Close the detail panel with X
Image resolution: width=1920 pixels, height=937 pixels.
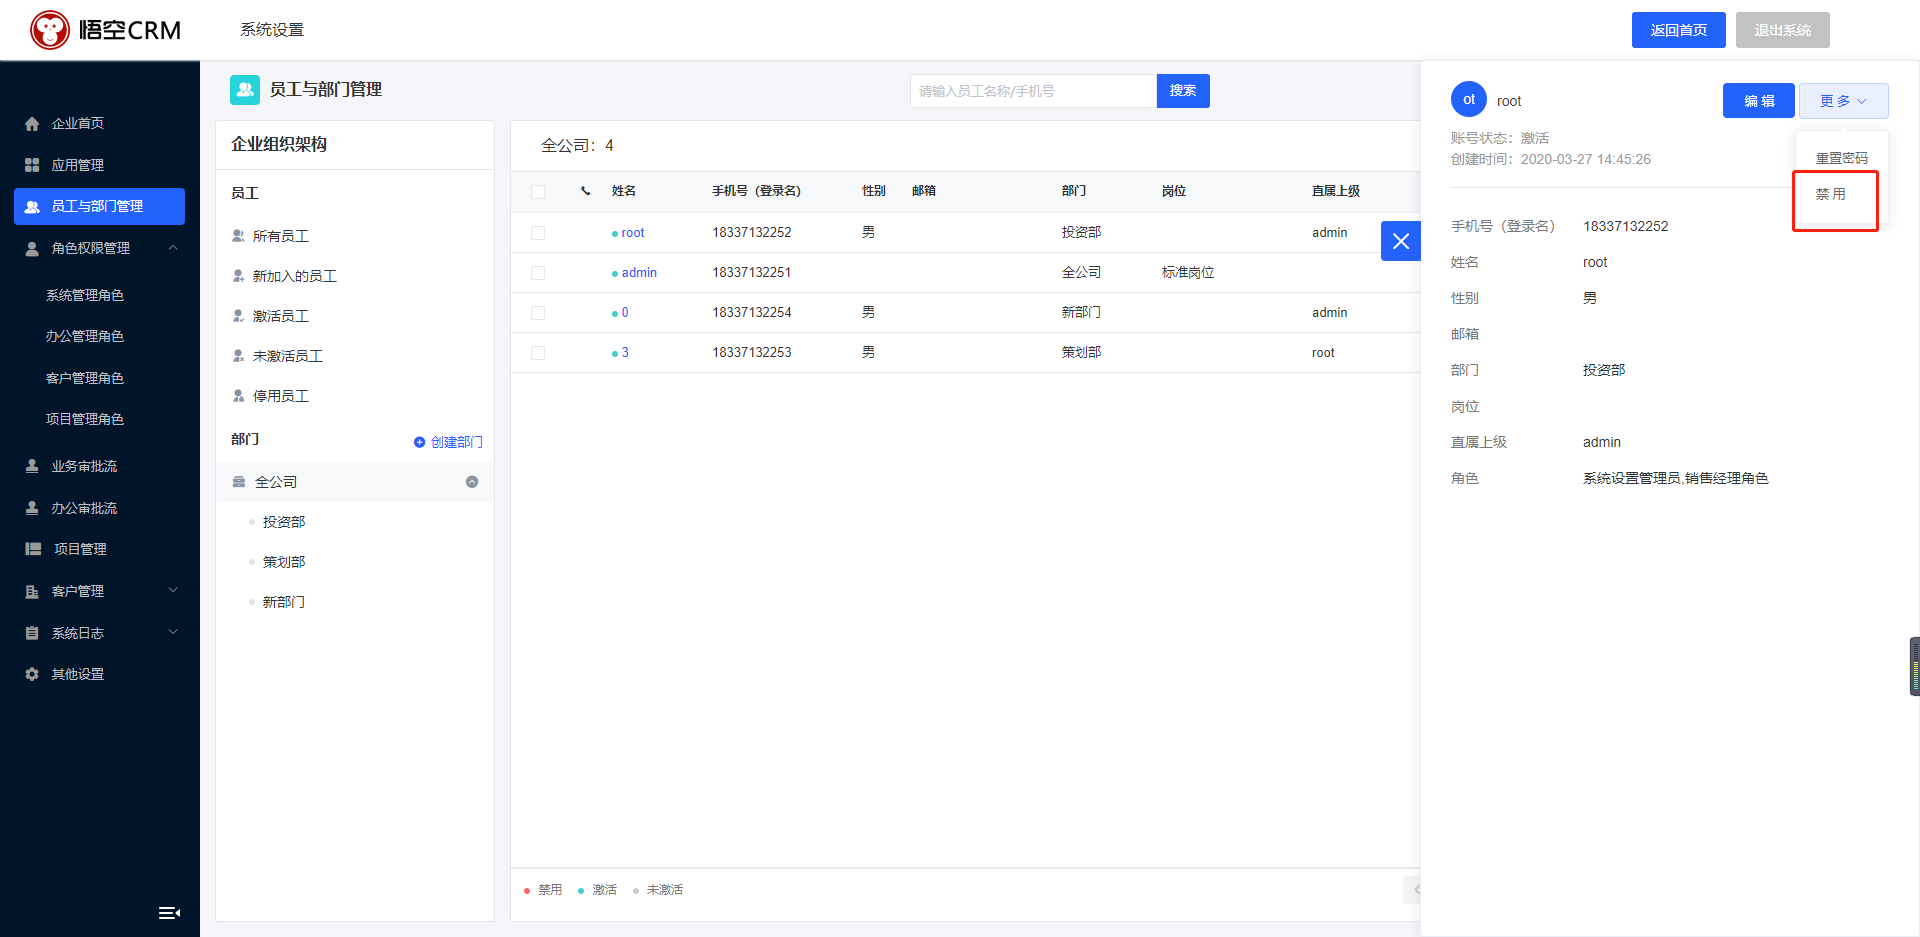(x=1401, y=241)
